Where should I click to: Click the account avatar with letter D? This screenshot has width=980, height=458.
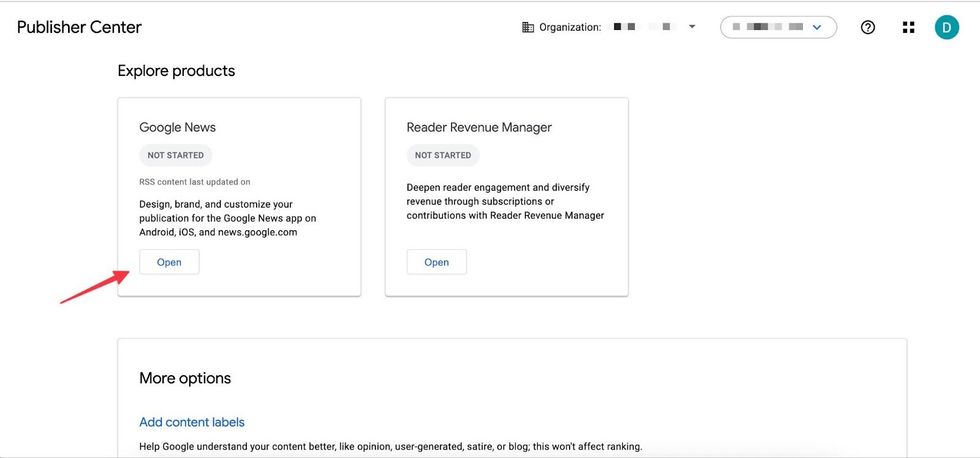(946, 27)
